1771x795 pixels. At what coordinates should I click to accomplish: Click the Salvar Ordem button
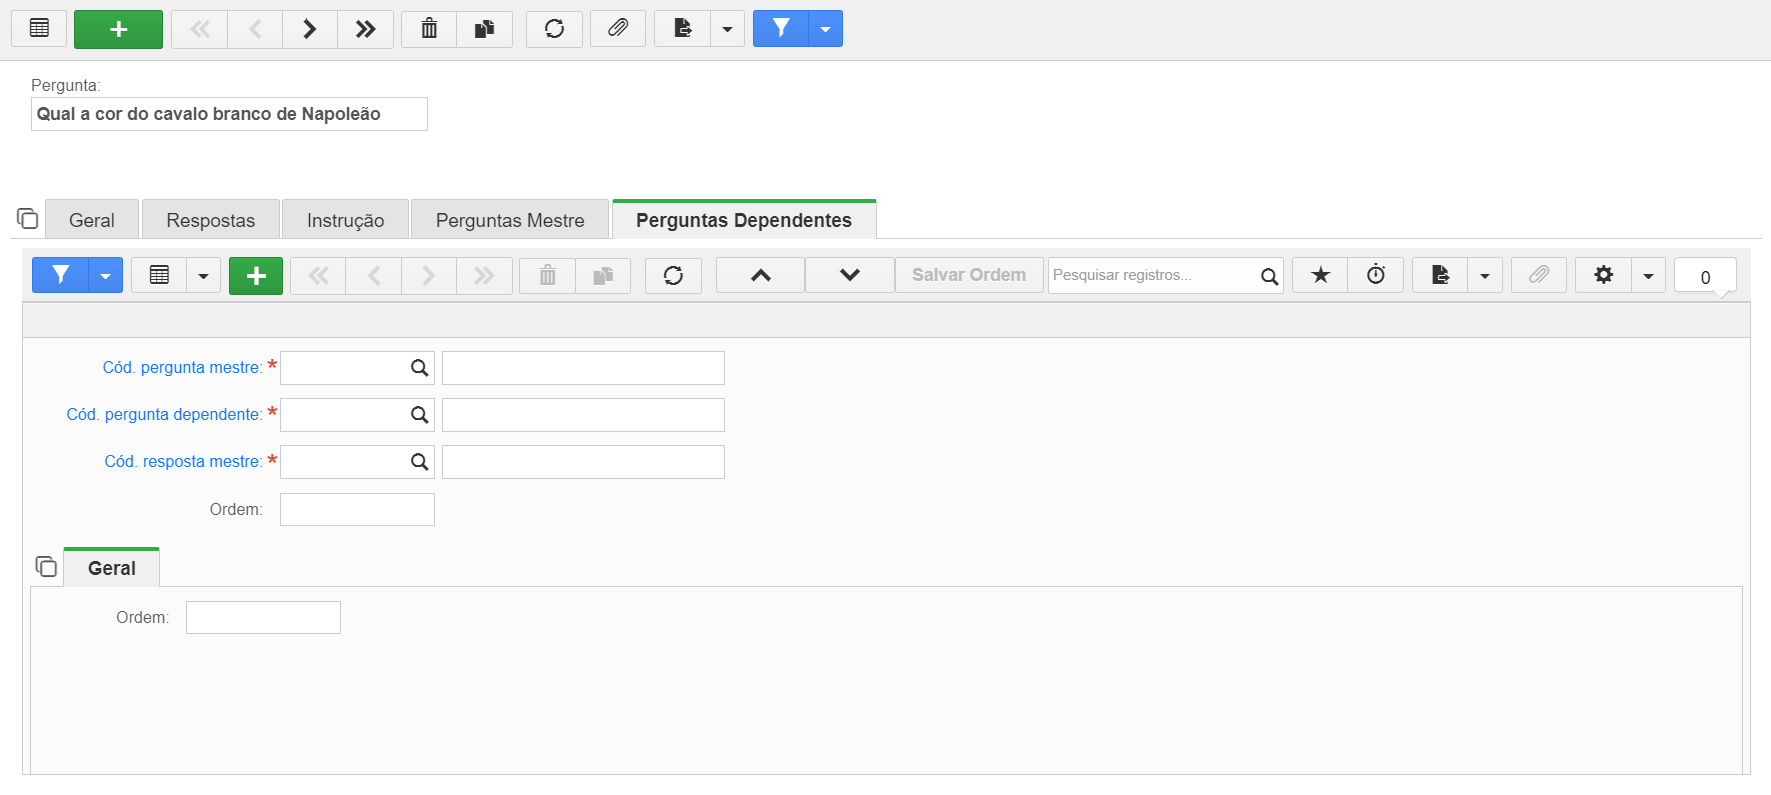tap(969, 275)
